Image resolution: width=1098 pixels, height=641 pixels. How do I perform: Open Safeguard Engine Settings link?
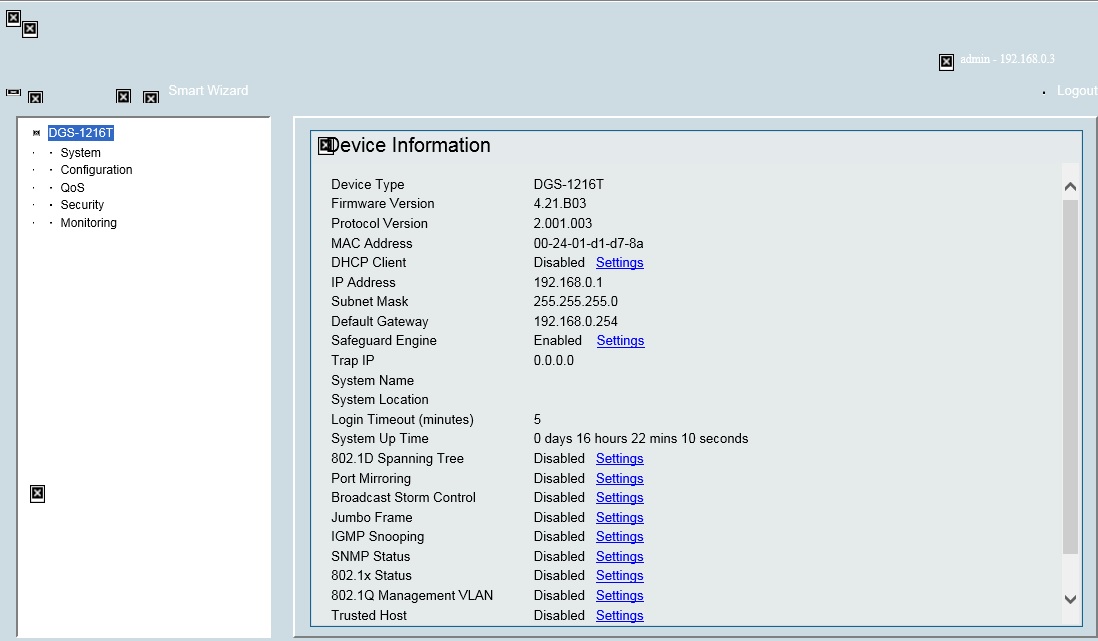620,341
